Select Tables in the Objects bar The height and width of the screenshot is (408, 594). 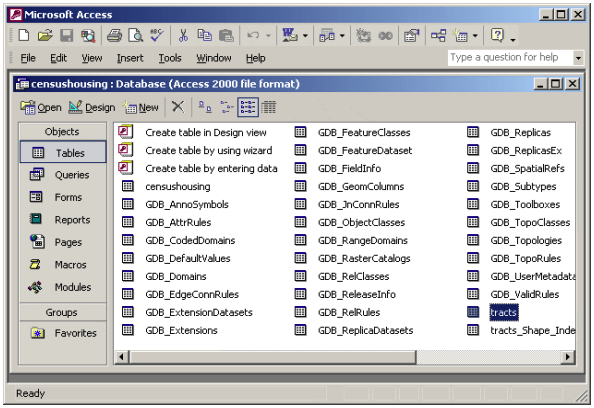tap(63, 152)
